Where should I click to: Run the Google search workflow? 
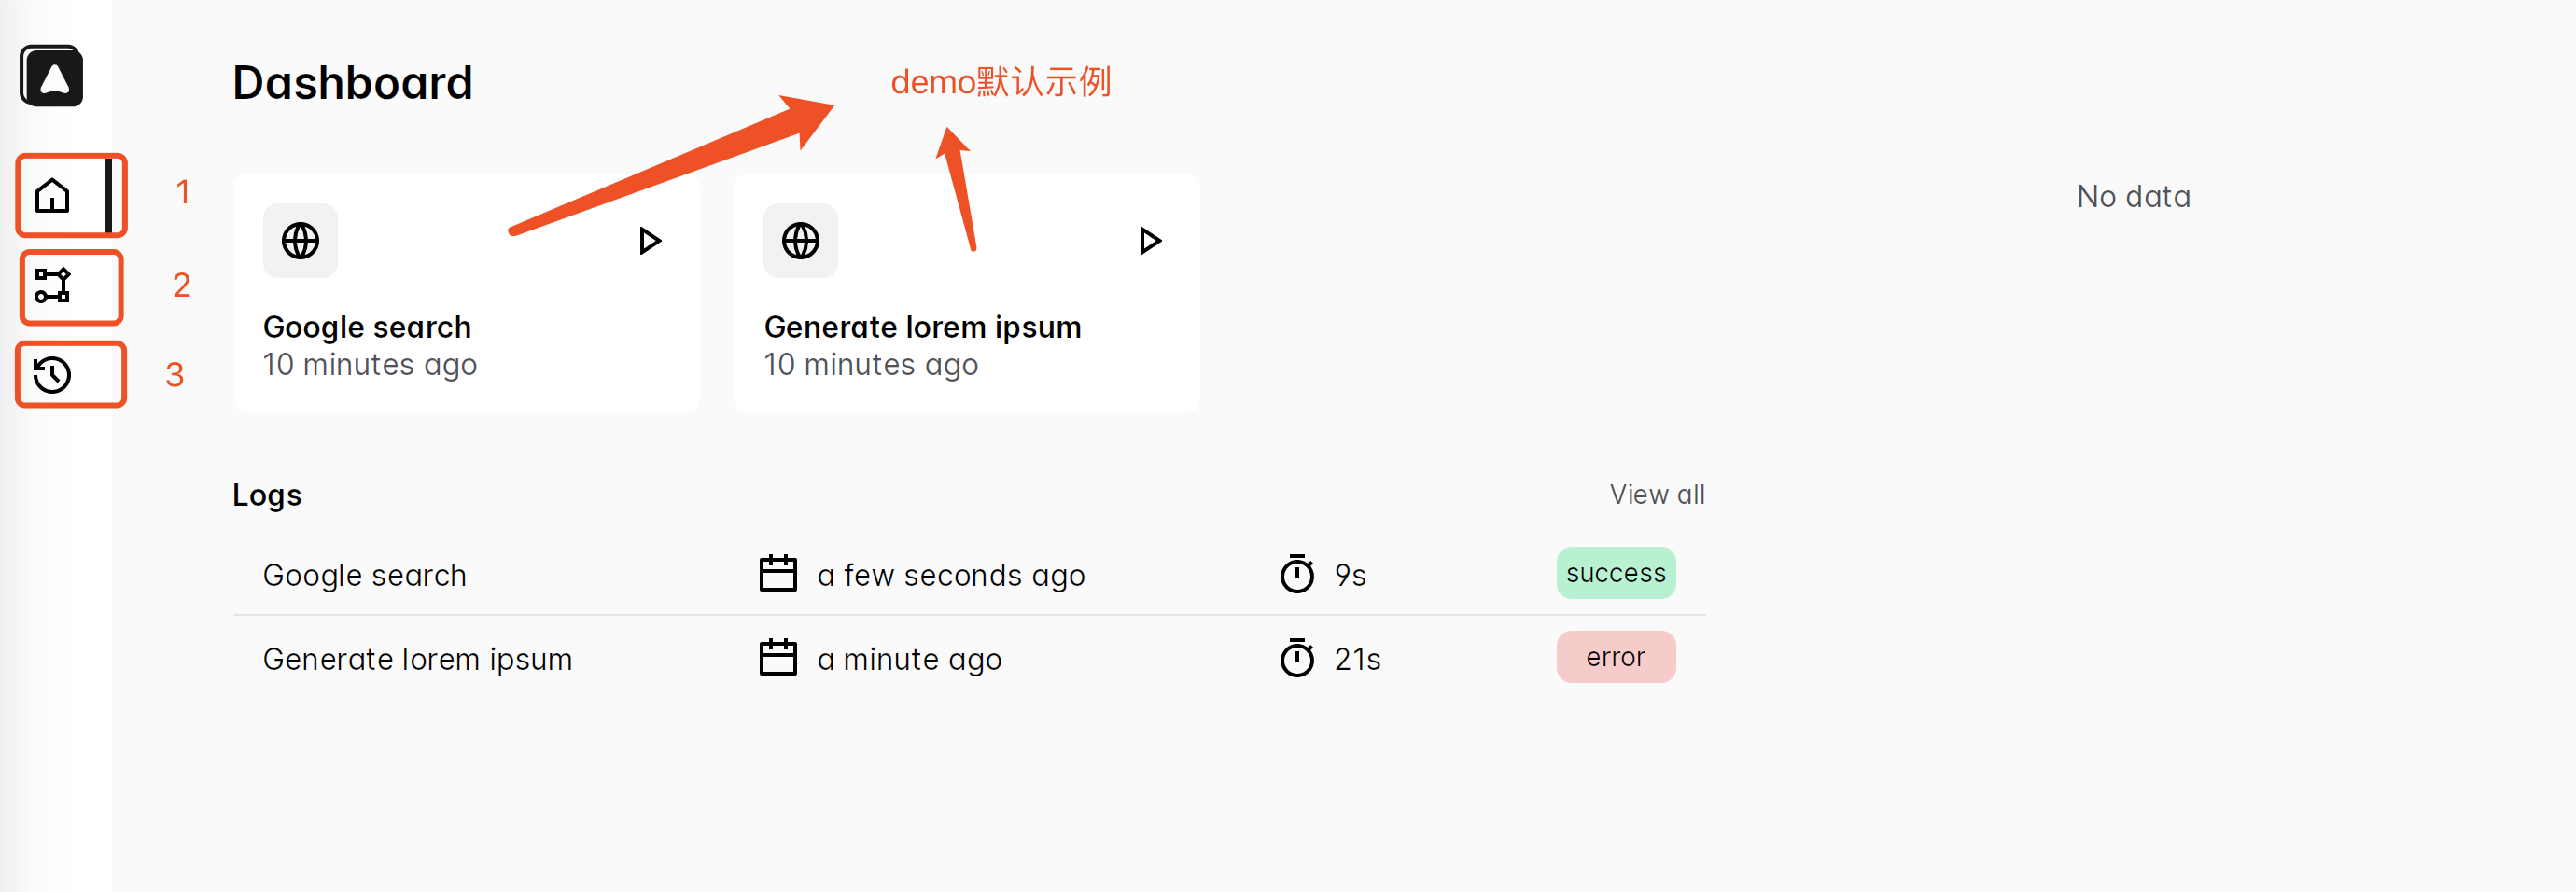pyautogui.click(x=650, y=241)
